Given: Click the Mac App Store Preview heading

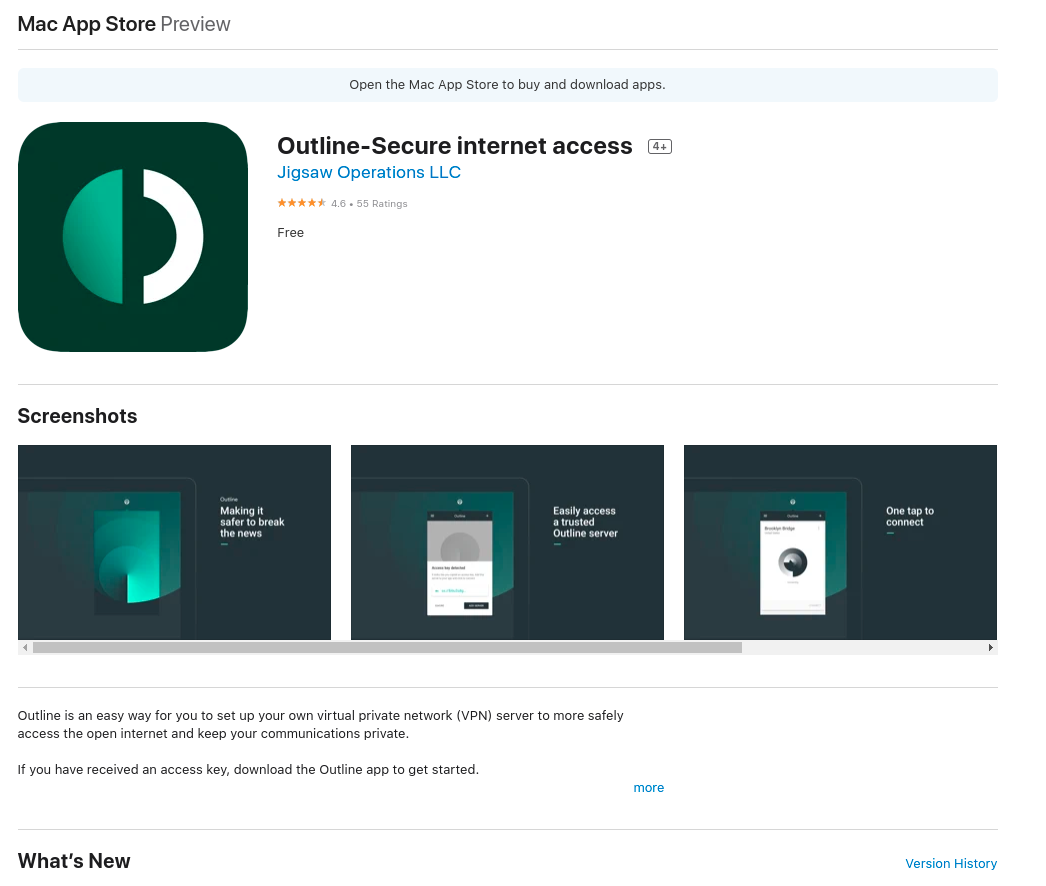Looking at the screenshot, I should pyautogui.click(x=124, y=24).
